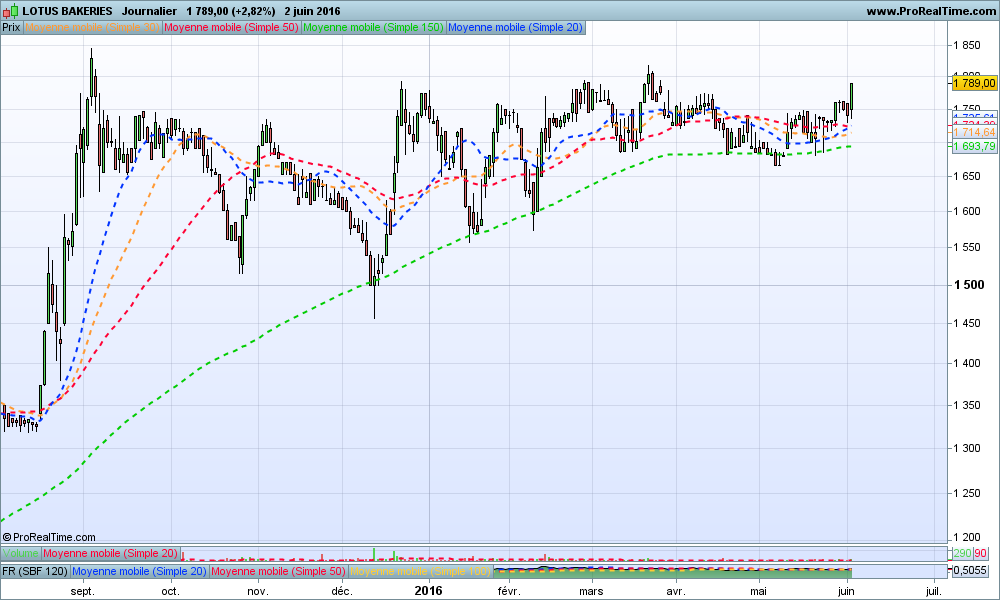Click the nov. label on the time axis

point(258,591)
